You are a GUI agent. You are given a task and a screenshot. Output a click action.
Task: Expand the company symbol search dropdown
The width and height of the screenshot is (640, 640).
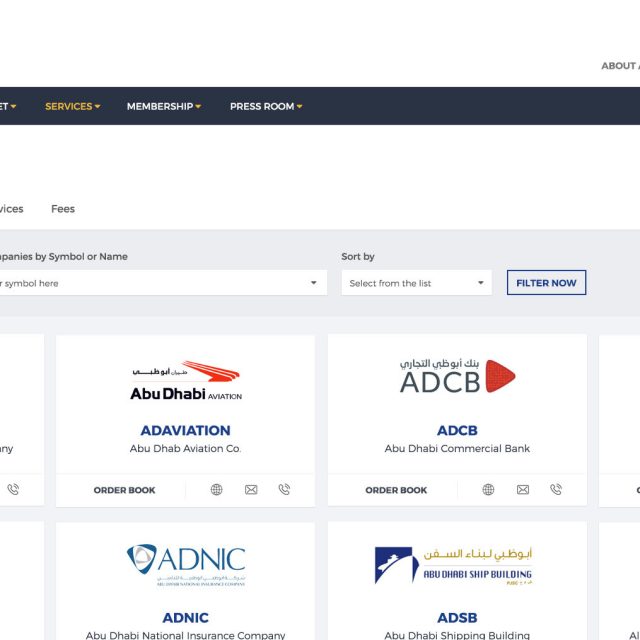pos(160,283)
